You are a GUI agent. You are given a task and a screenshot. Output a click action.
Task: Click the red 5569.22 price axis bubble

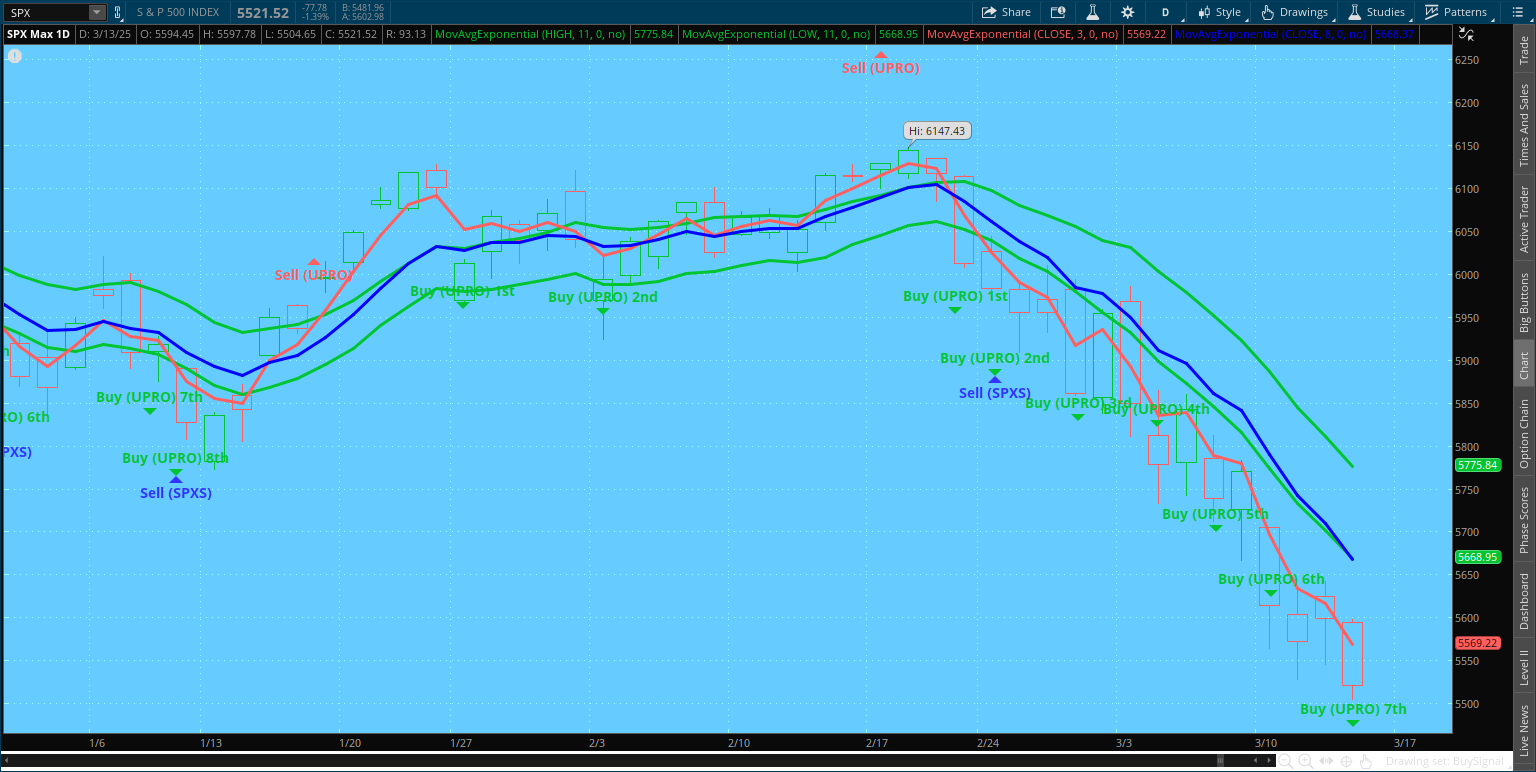(x=1478, y=643)
